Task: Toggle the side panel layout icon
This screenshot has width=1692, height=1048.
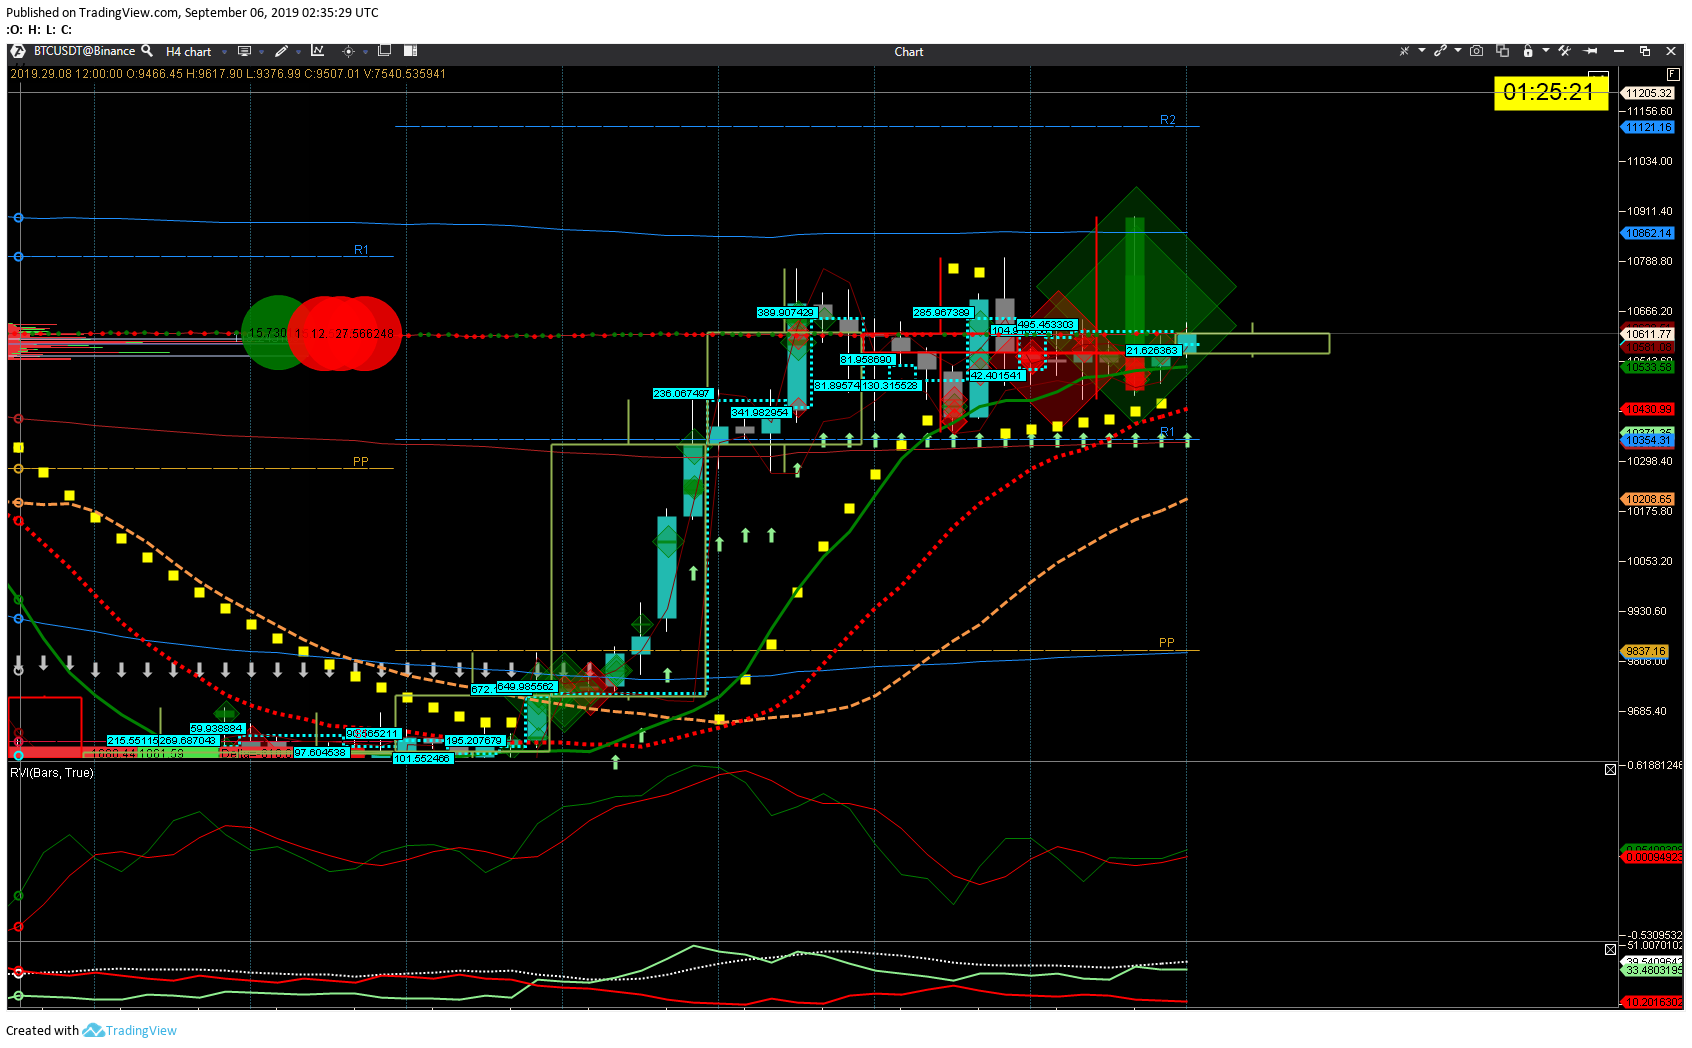Action: [410, 51]
